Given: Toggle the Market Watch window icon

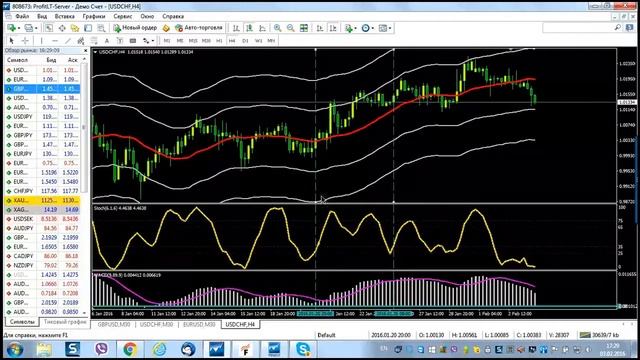Looking at the screenshot, I should tap(49, 28).
